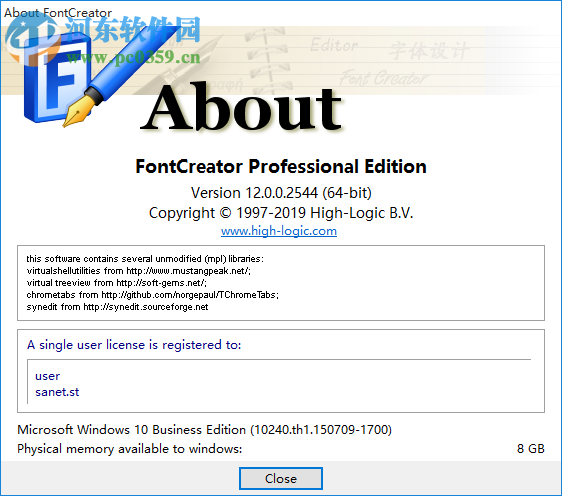Click the virtual treeview soft-gems line
This screenshot has width=562, height=496.
116,283
